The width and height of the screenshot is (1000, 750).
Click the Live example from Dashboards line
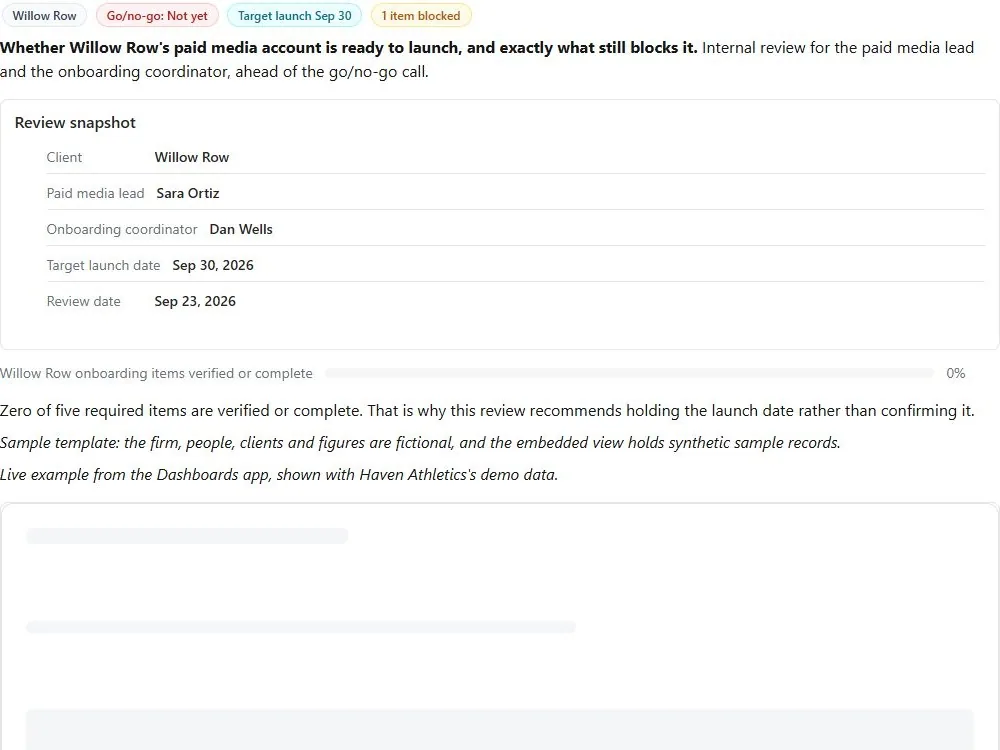click(279, 474)
